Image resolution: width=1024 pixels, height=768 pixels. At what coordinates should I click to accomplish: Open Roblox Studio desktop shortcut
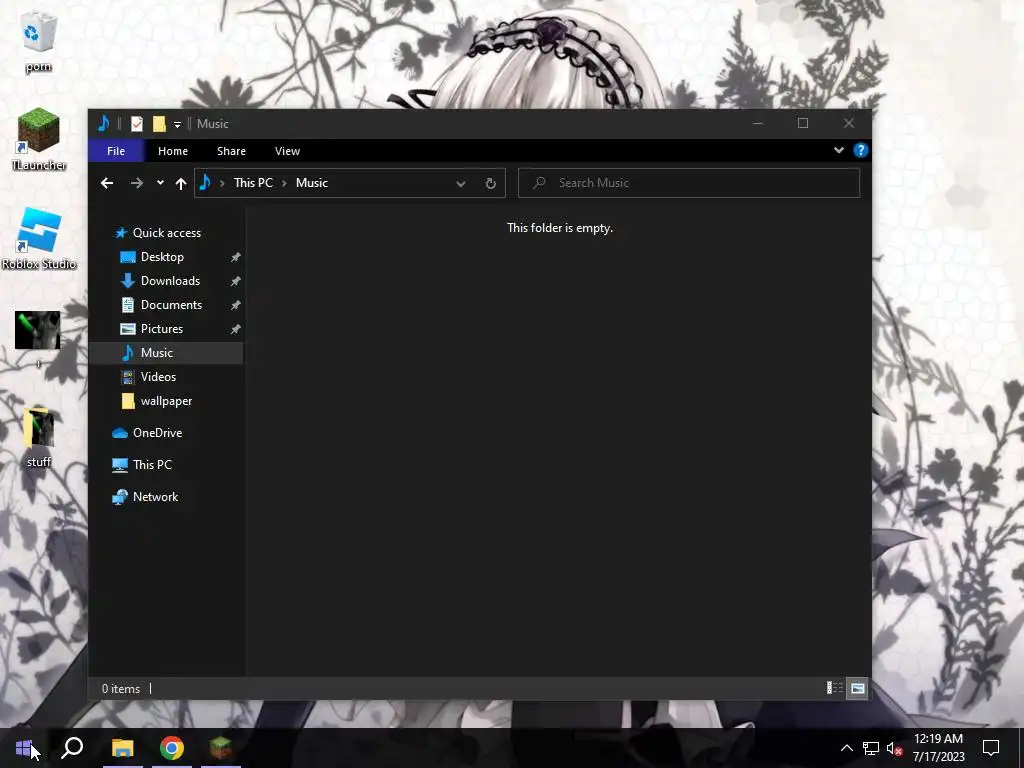(39, 239)
